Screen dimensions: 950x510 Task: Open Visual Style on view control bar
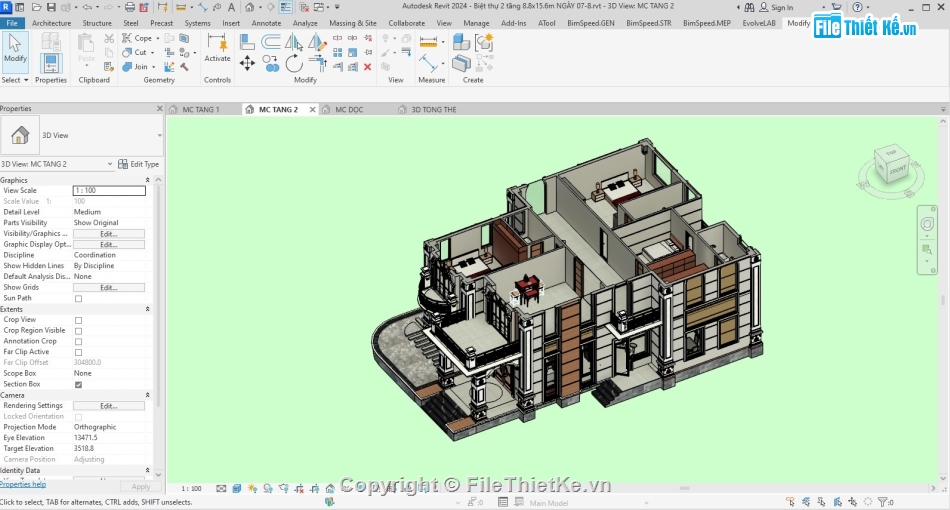pyautogui.click(x=236, y=489)
